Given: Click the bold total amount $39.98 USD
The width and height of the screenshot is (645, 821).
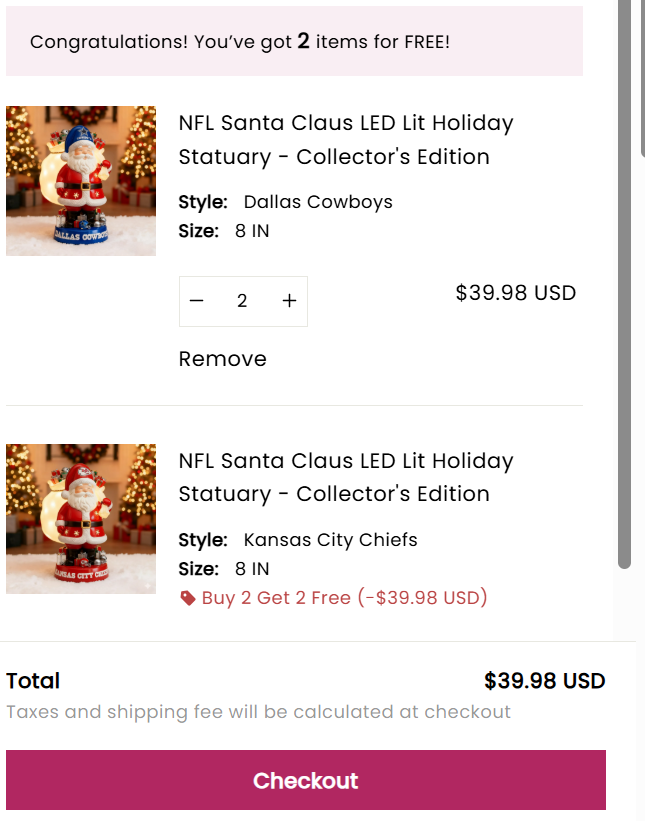Looking at the screenshot, I should pos(544,681).
